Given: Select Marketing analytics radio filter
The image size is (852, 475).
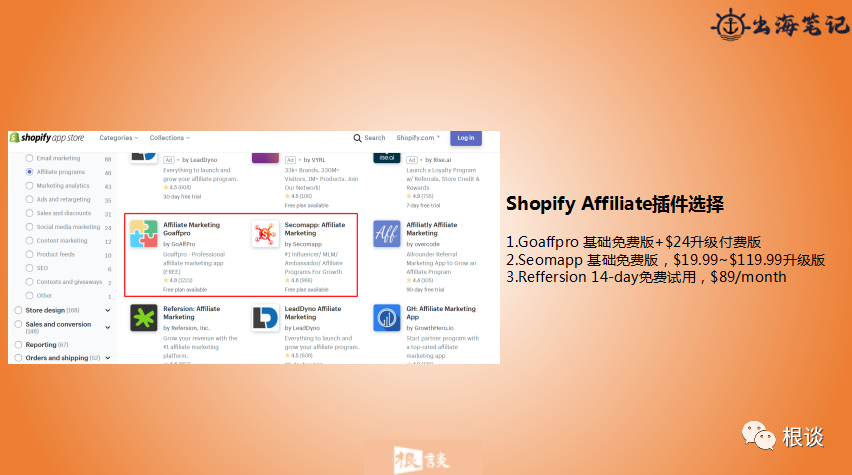Looking at the screenshot, I should (29, 185).
